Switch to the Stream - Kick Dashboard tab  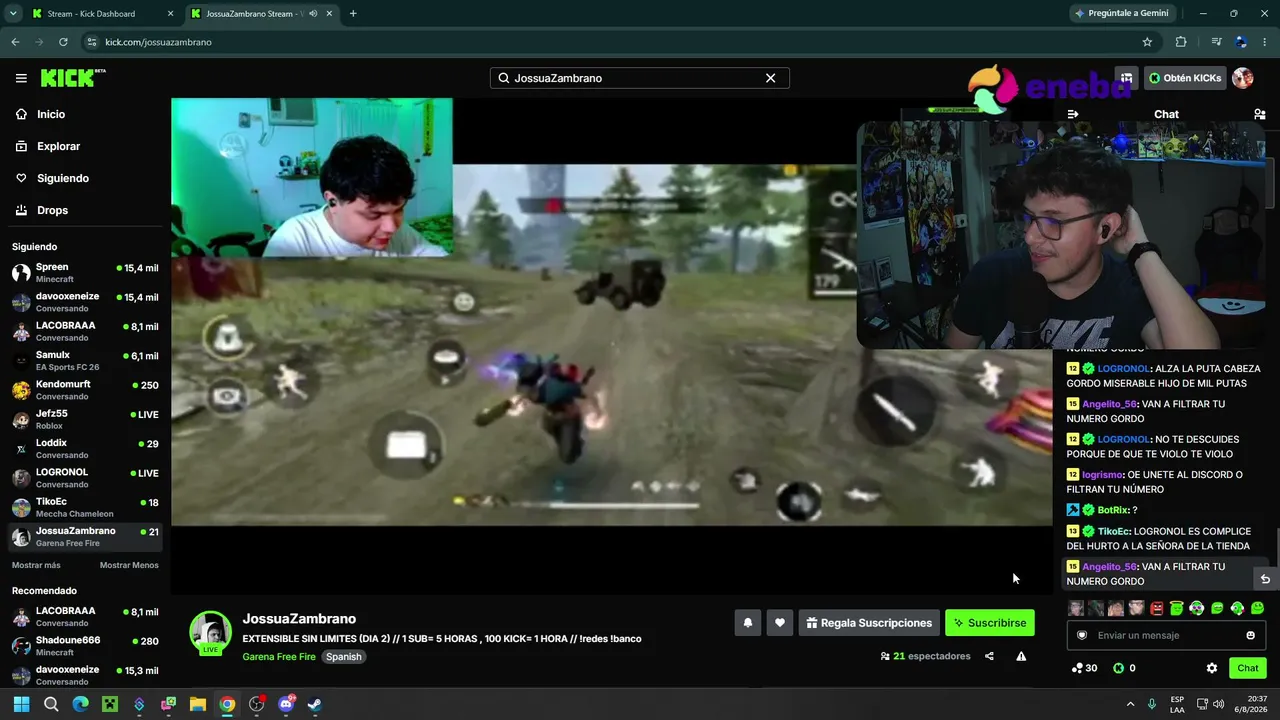[x=103, y=14]
